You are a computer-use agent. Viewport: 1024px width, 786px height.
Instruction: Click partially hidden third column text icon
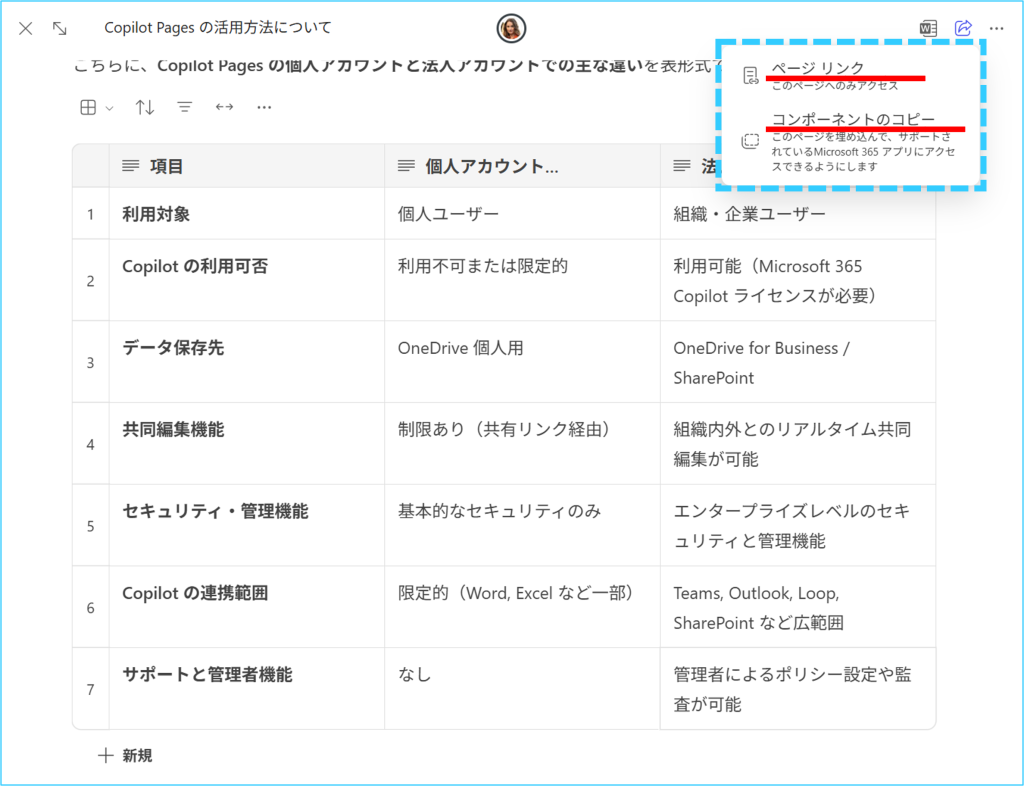(x=682, y=166)
